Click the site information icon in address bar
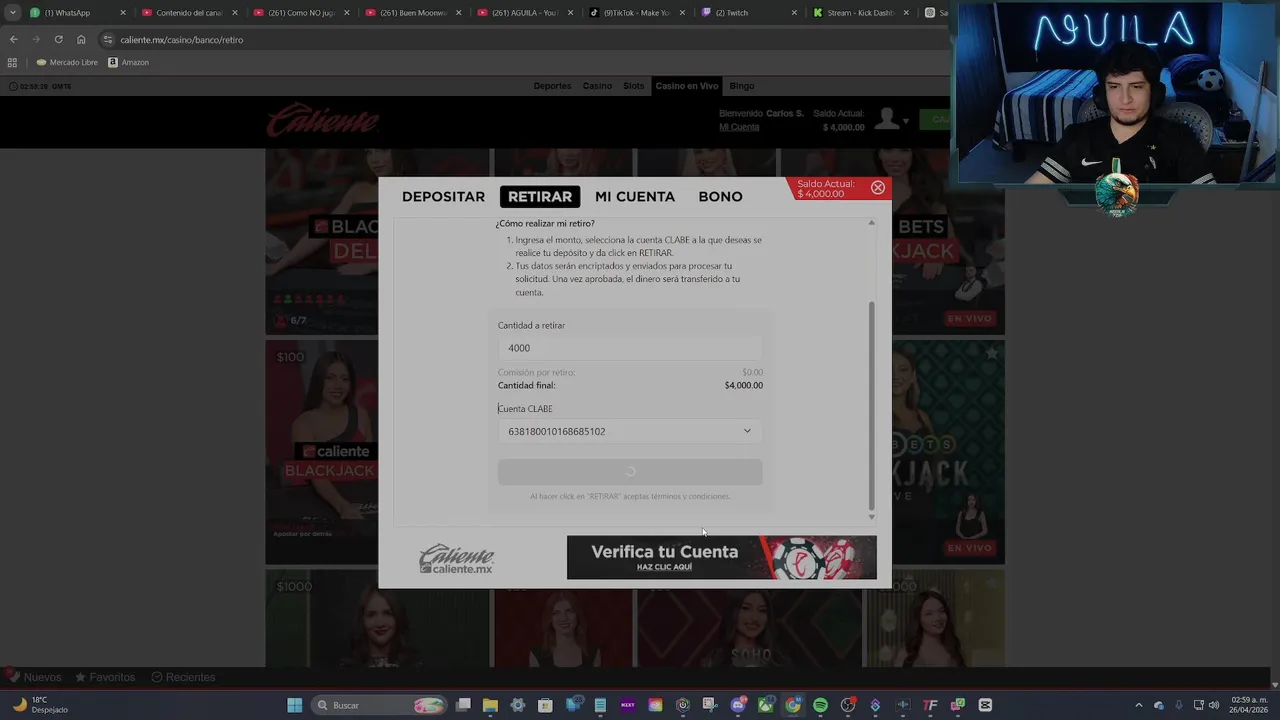 pos(108,40)
